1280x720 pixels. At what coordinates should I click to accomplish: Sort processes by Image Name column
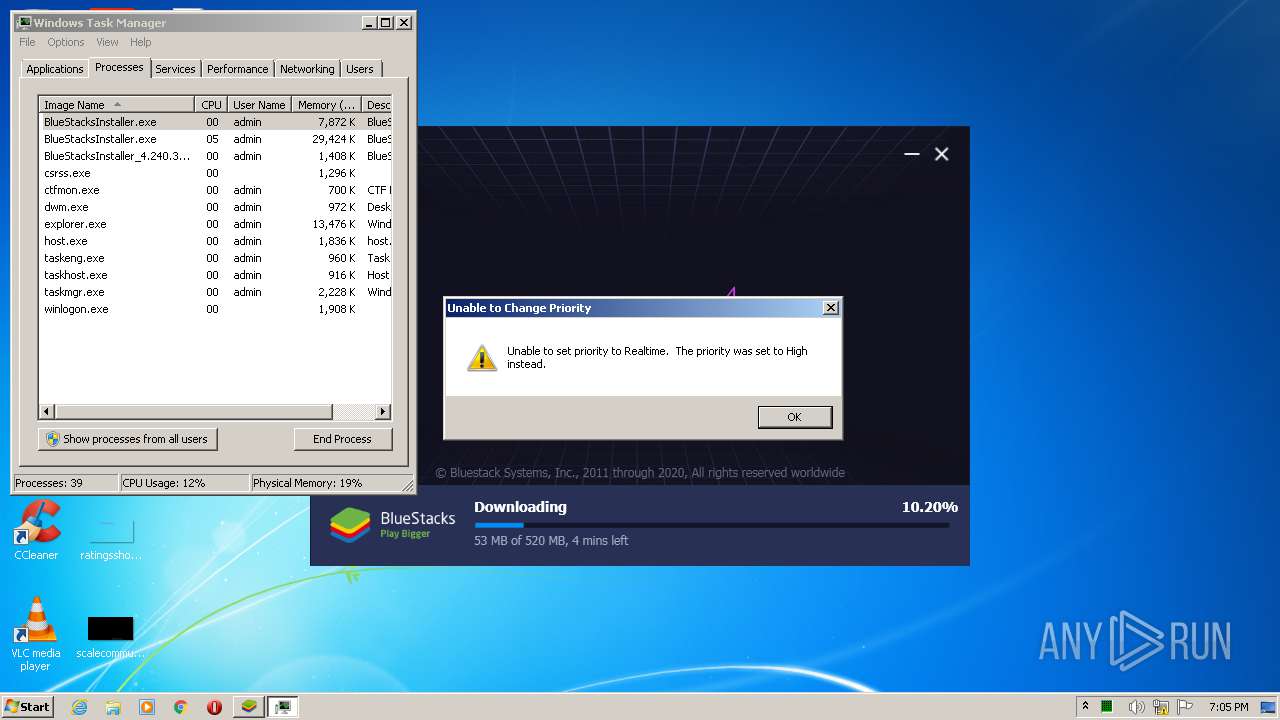pos(117,104)
